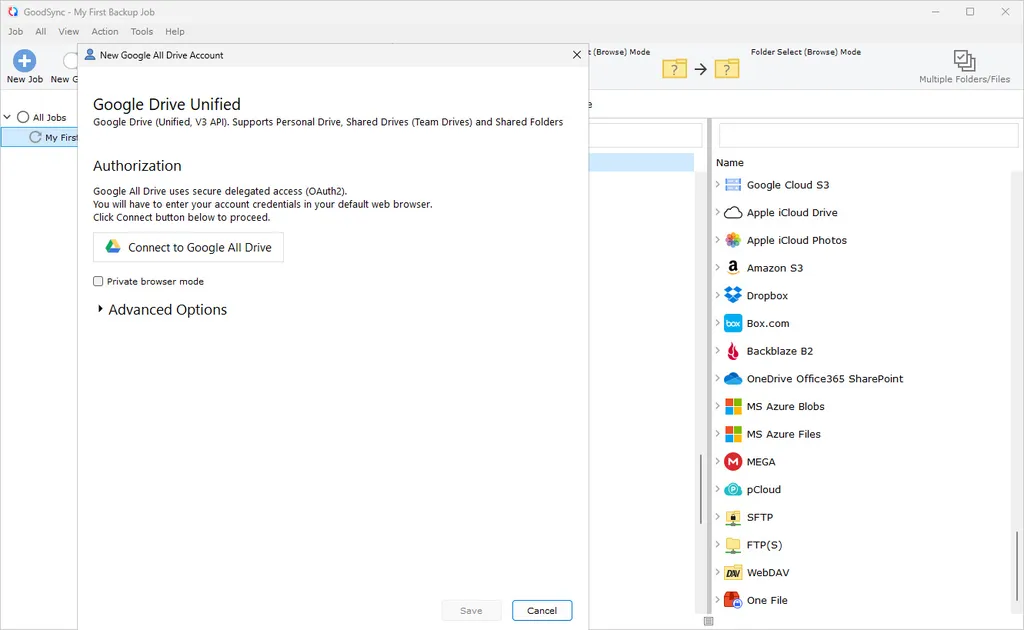The height and width of the screenshot is (630, 1024).
Task: Select the SFTP icon
Action: [733, 517]
